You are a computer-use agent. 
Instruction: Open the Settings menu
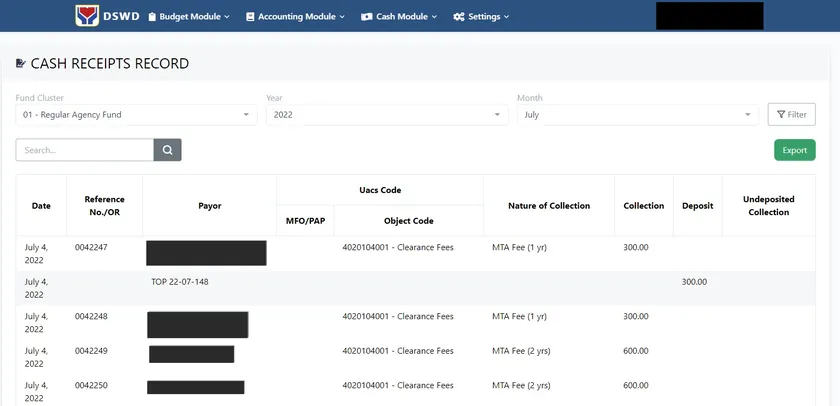(481, 17)
